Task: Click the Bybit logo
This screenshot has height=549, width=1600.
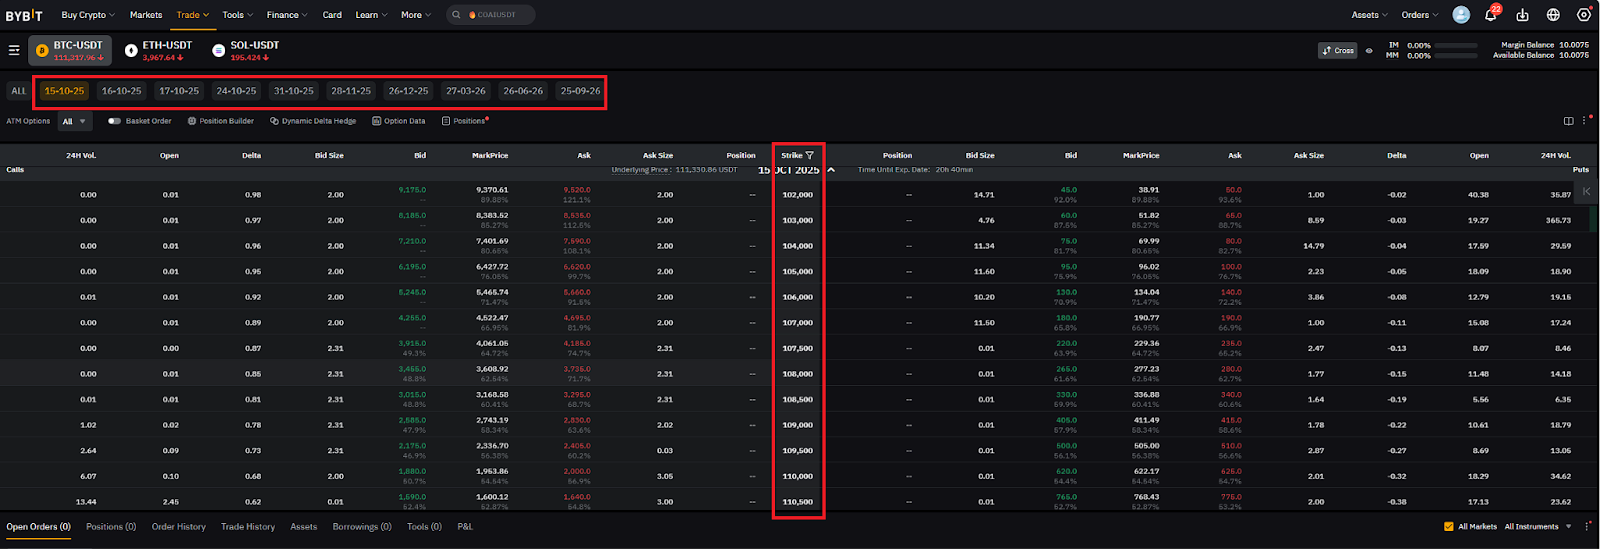Action: (x=24, y=15)
